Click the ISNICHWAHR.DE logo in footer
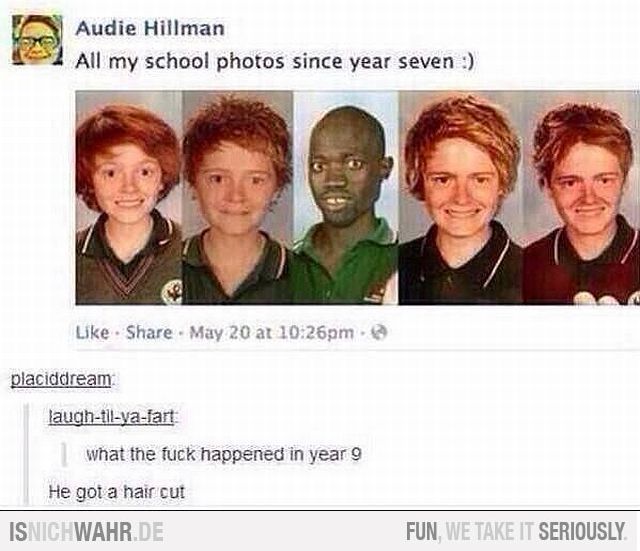This screenshot has width=640, height=551. pyautogui.click(x=86, y=532)
